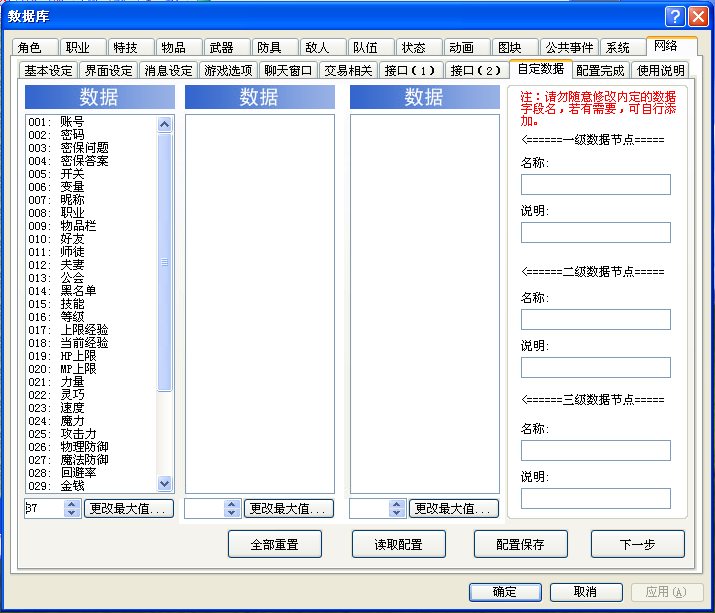
Task: Click the third-level node 说明 field
Action: click(x=596, y=499)
